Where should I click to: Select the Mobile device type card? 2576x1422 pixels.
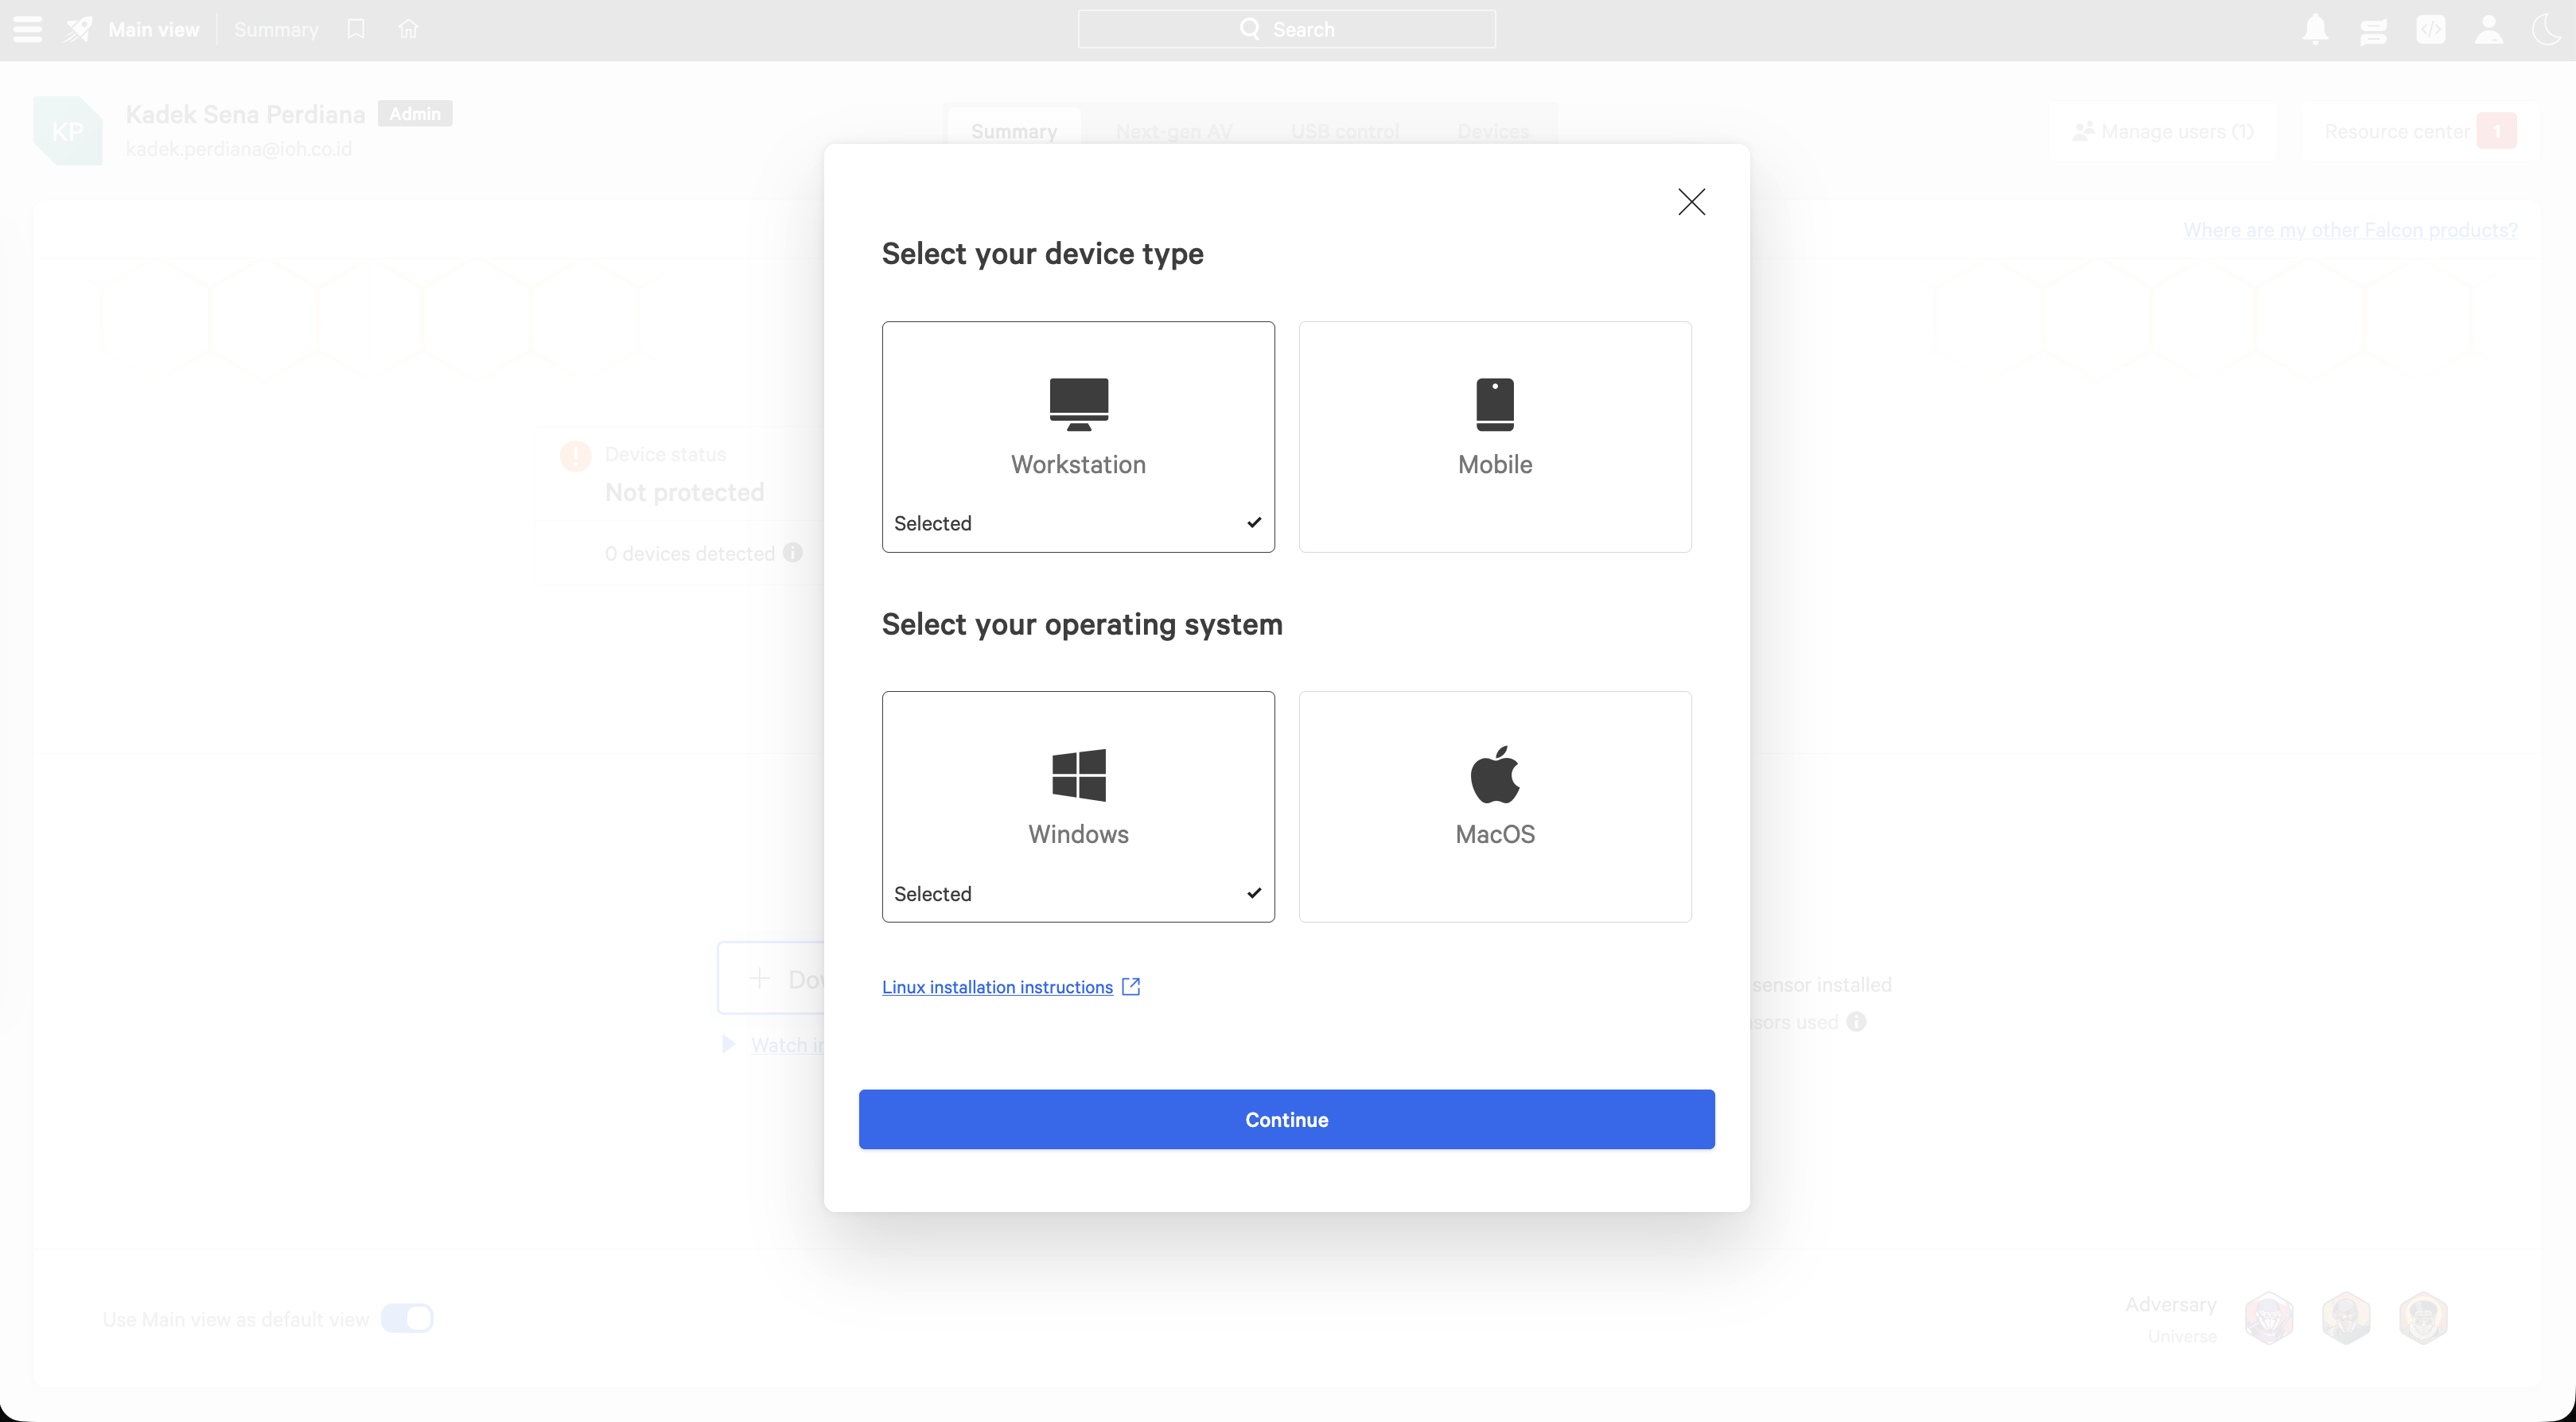(1495, 436)
